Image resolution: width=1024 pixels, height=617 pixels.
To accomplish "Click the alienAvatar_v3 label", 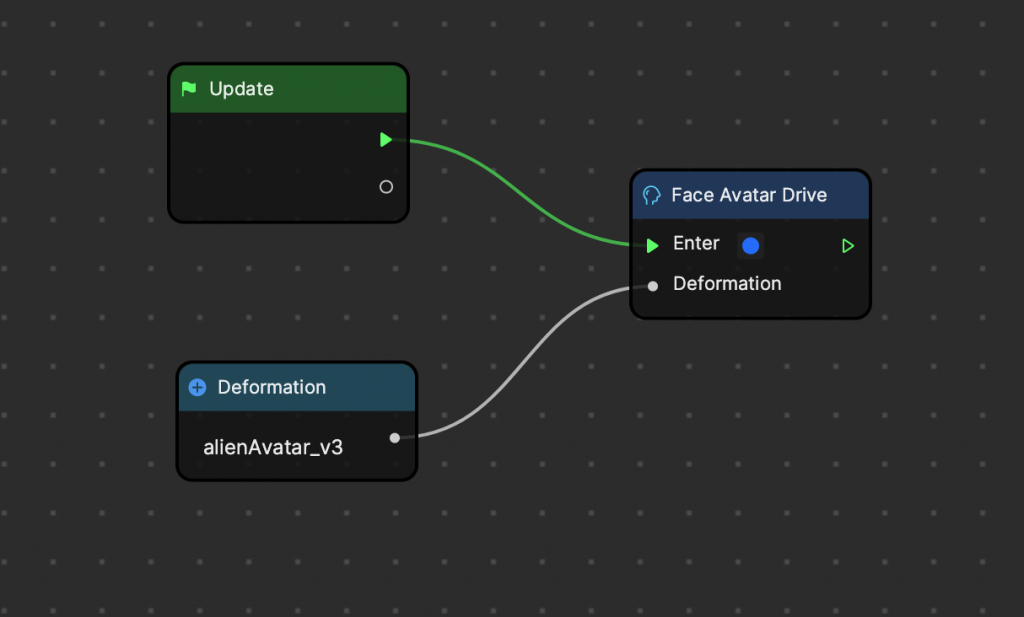I will 273,447.
